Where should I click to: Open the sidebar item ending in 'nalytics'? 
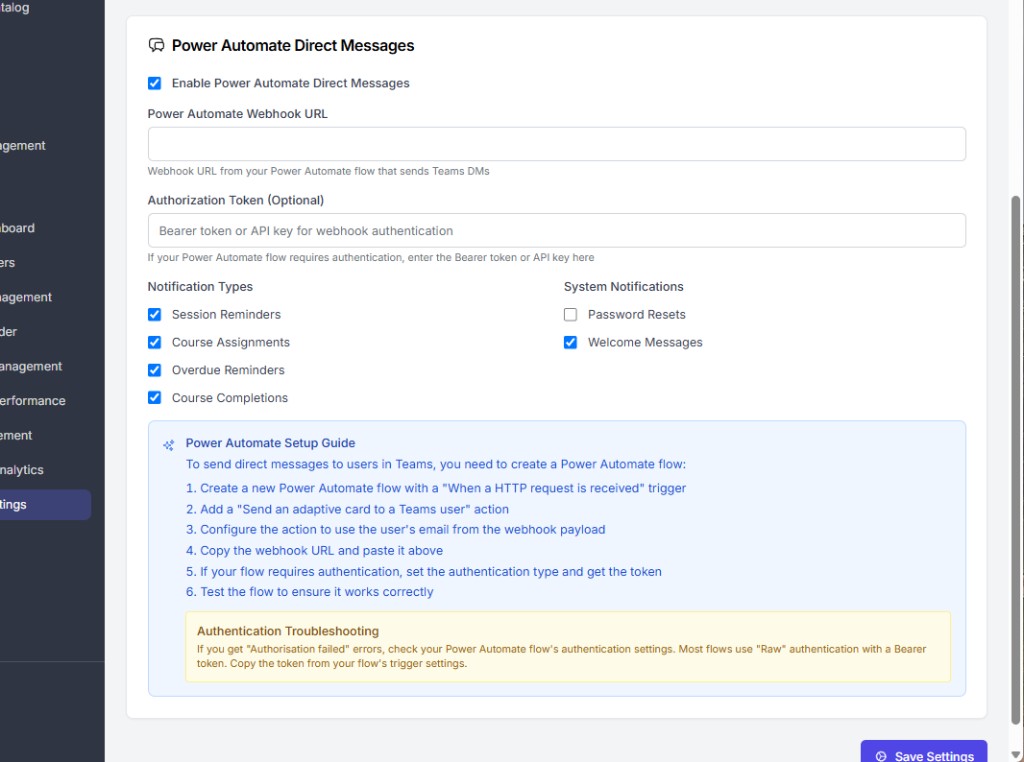click(x=22, y=470)
